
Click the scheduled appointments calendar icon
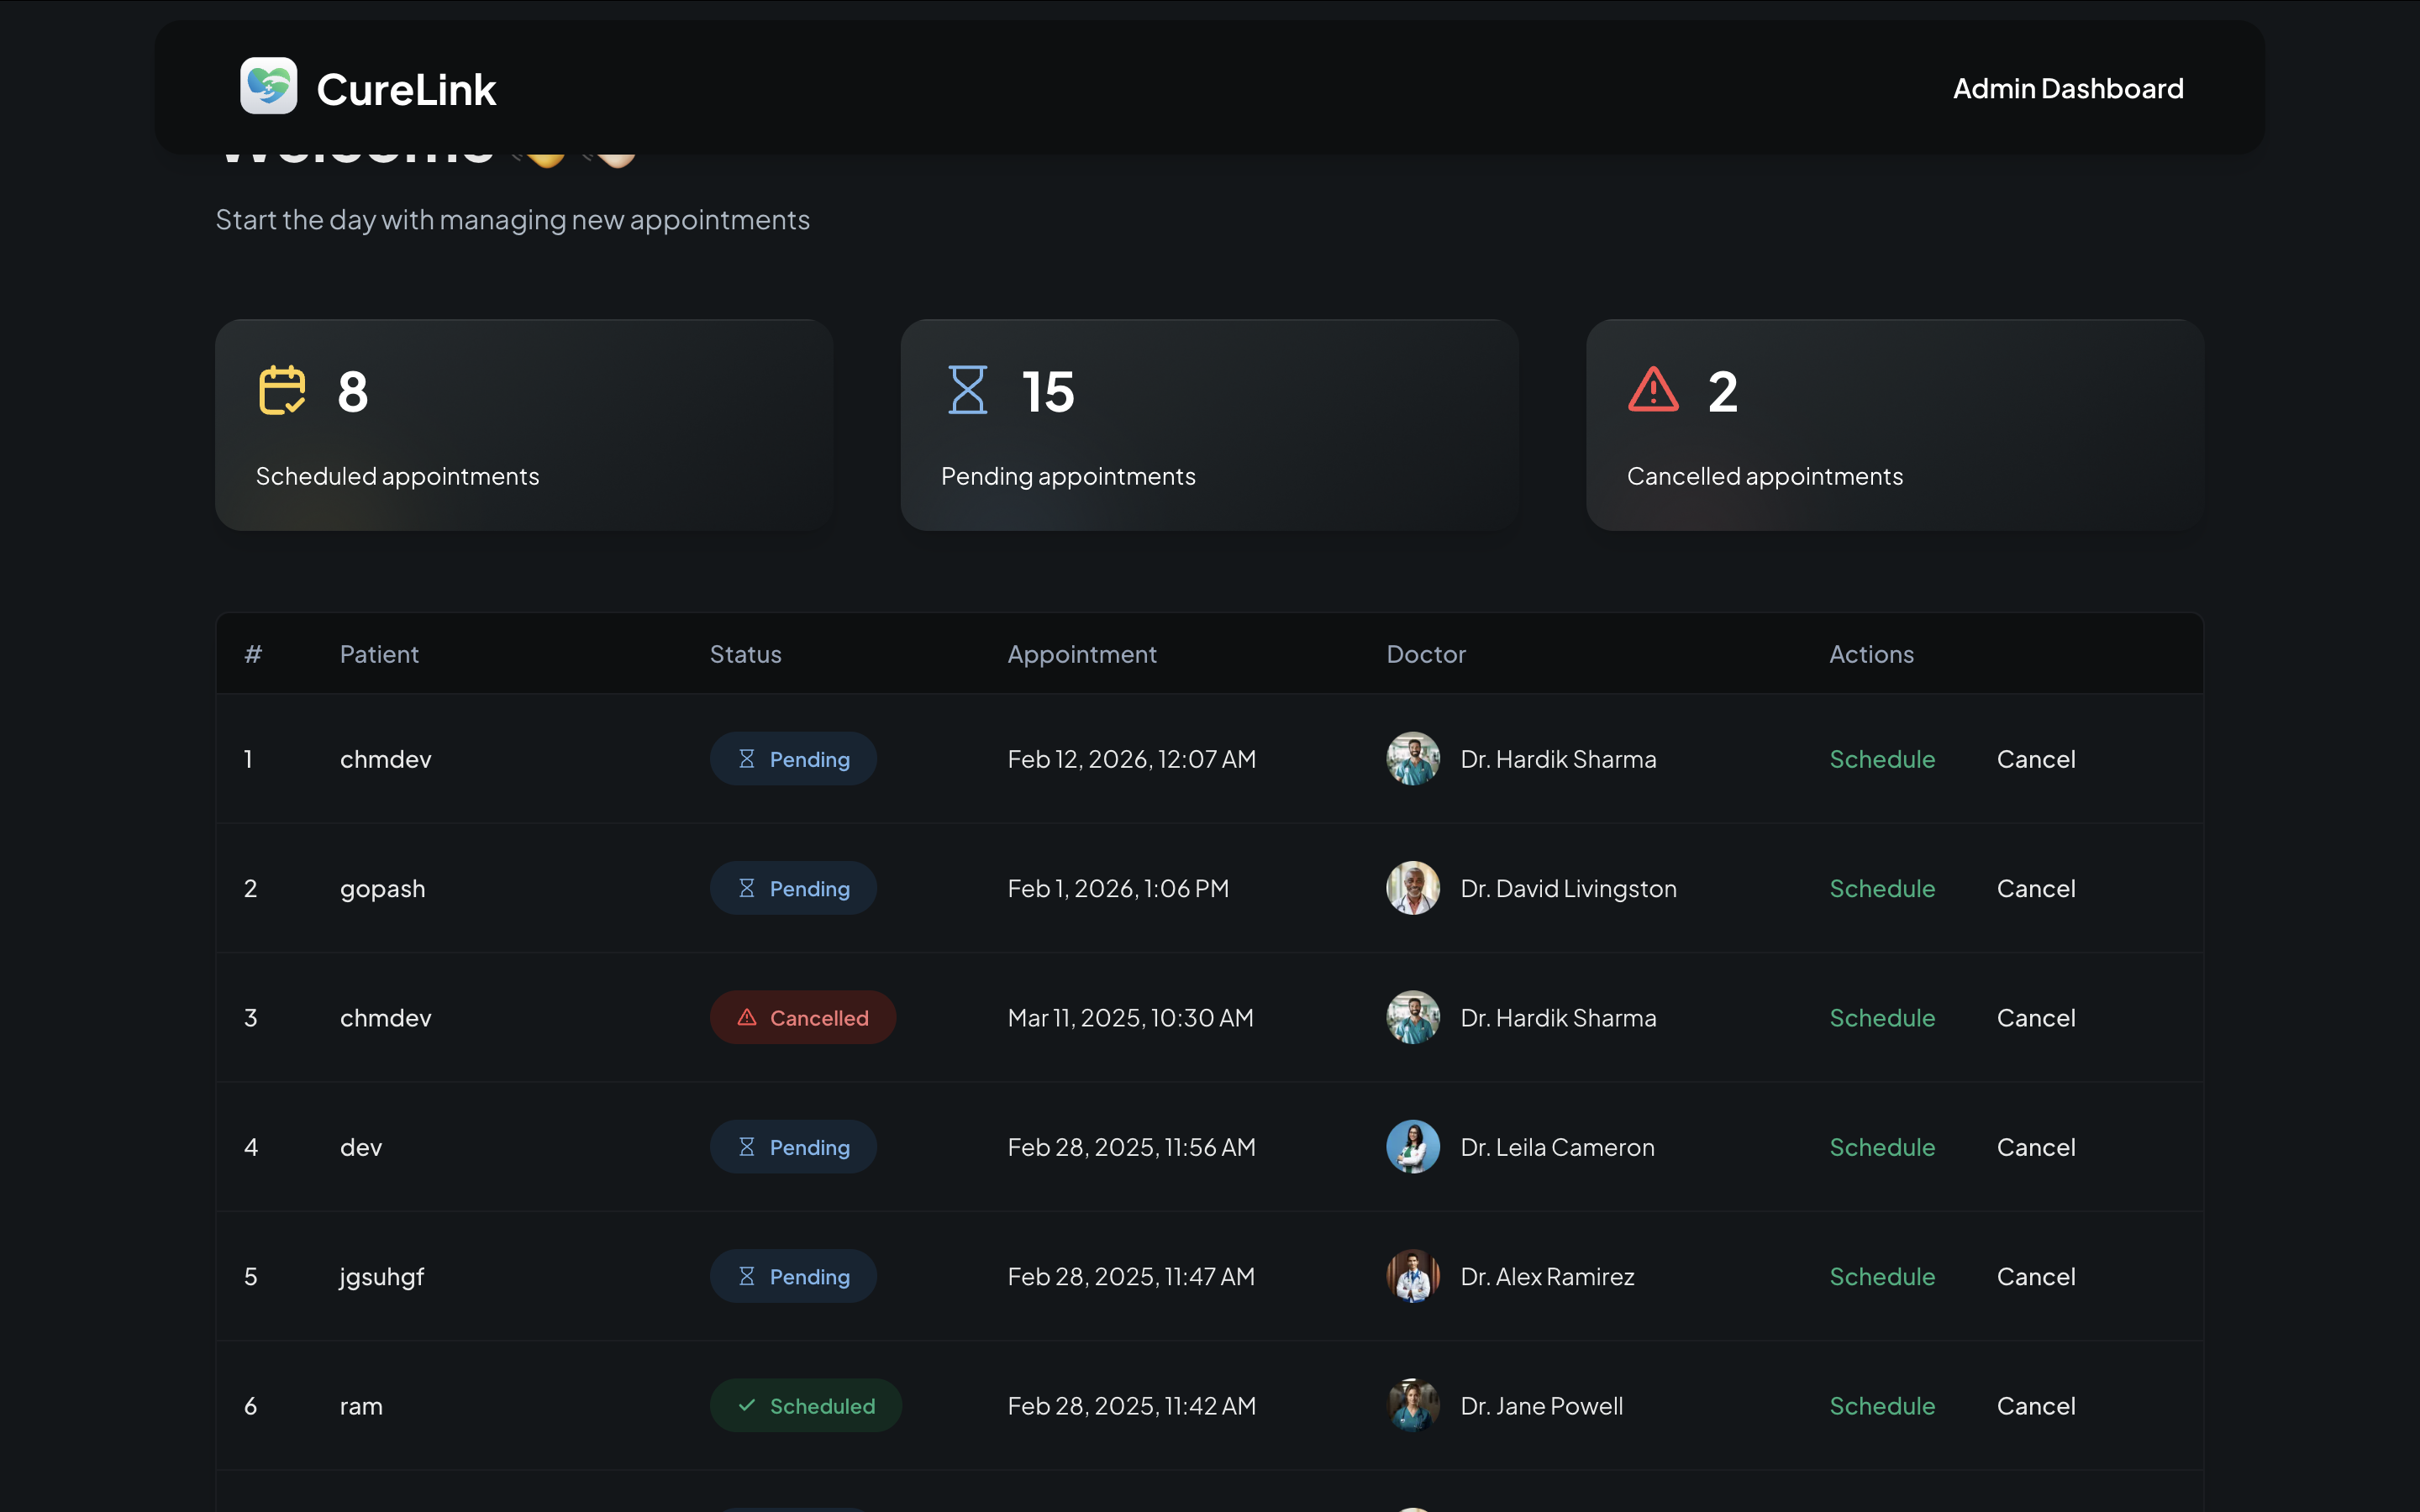pos(282,390)
